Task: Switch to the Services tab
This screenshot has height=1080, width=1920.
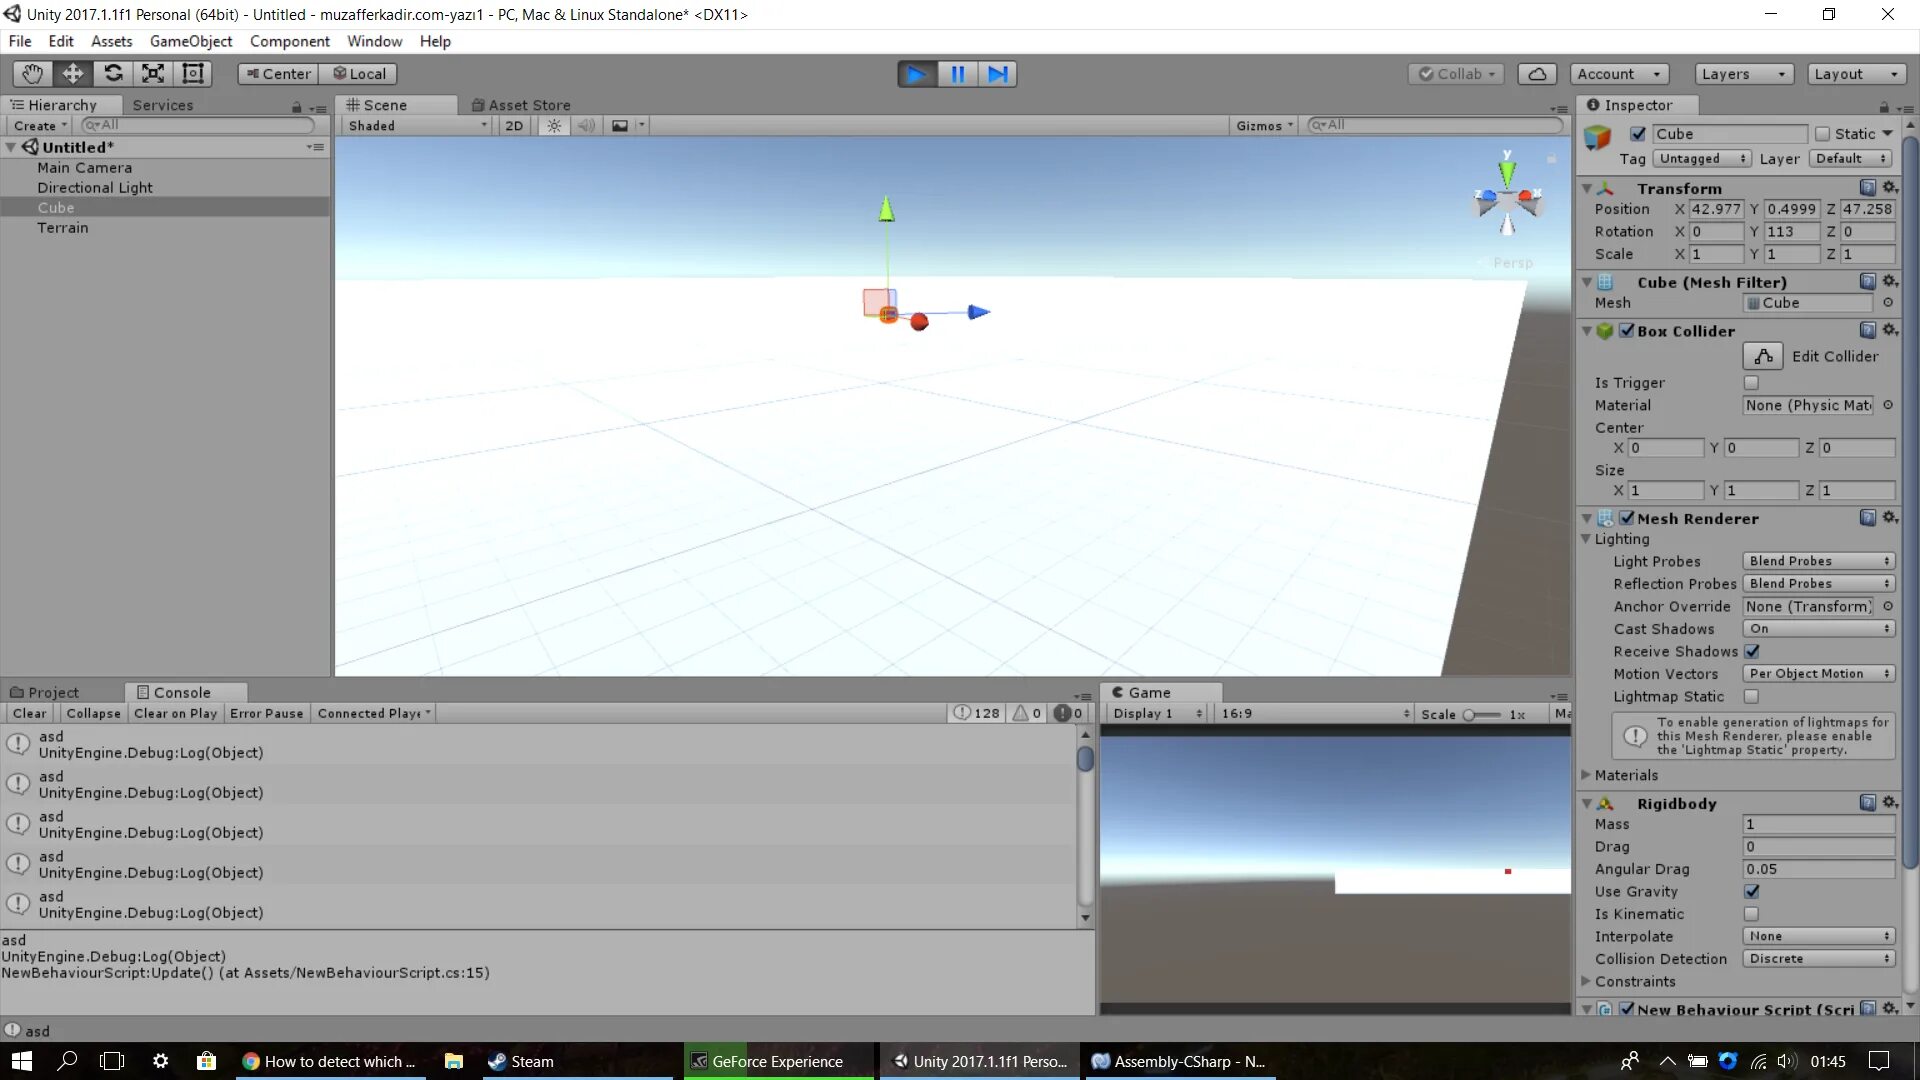Action: (163, 105)
